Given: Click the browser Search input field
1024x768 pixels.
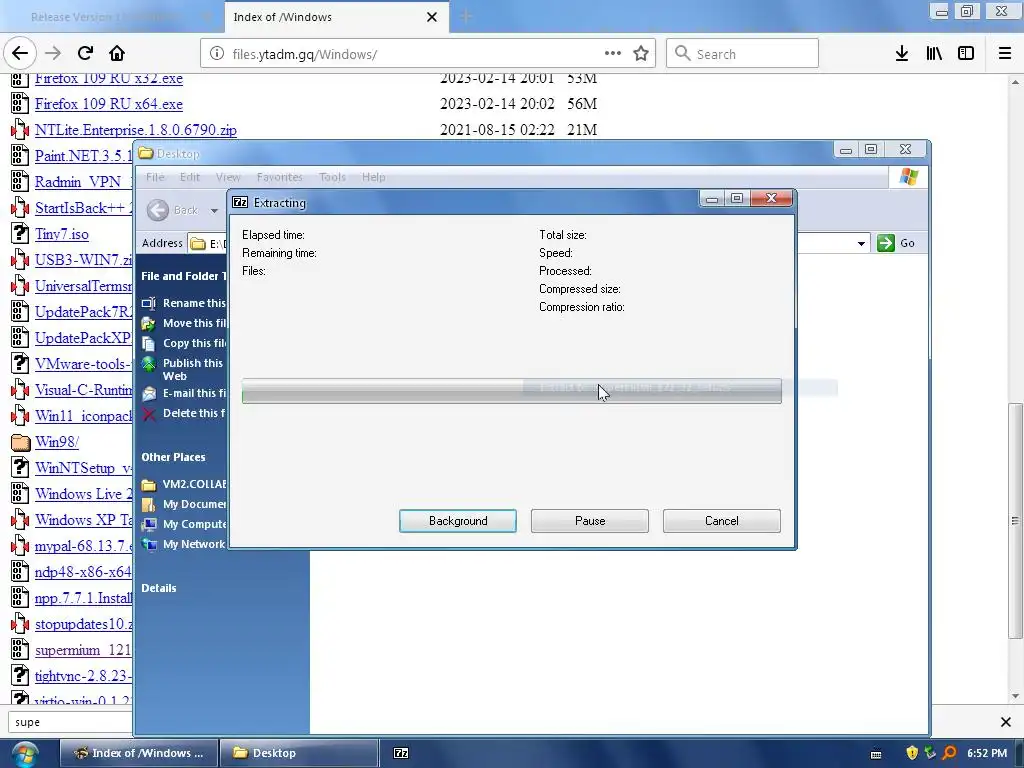Looking at the screenshot, I should (742, 54).
